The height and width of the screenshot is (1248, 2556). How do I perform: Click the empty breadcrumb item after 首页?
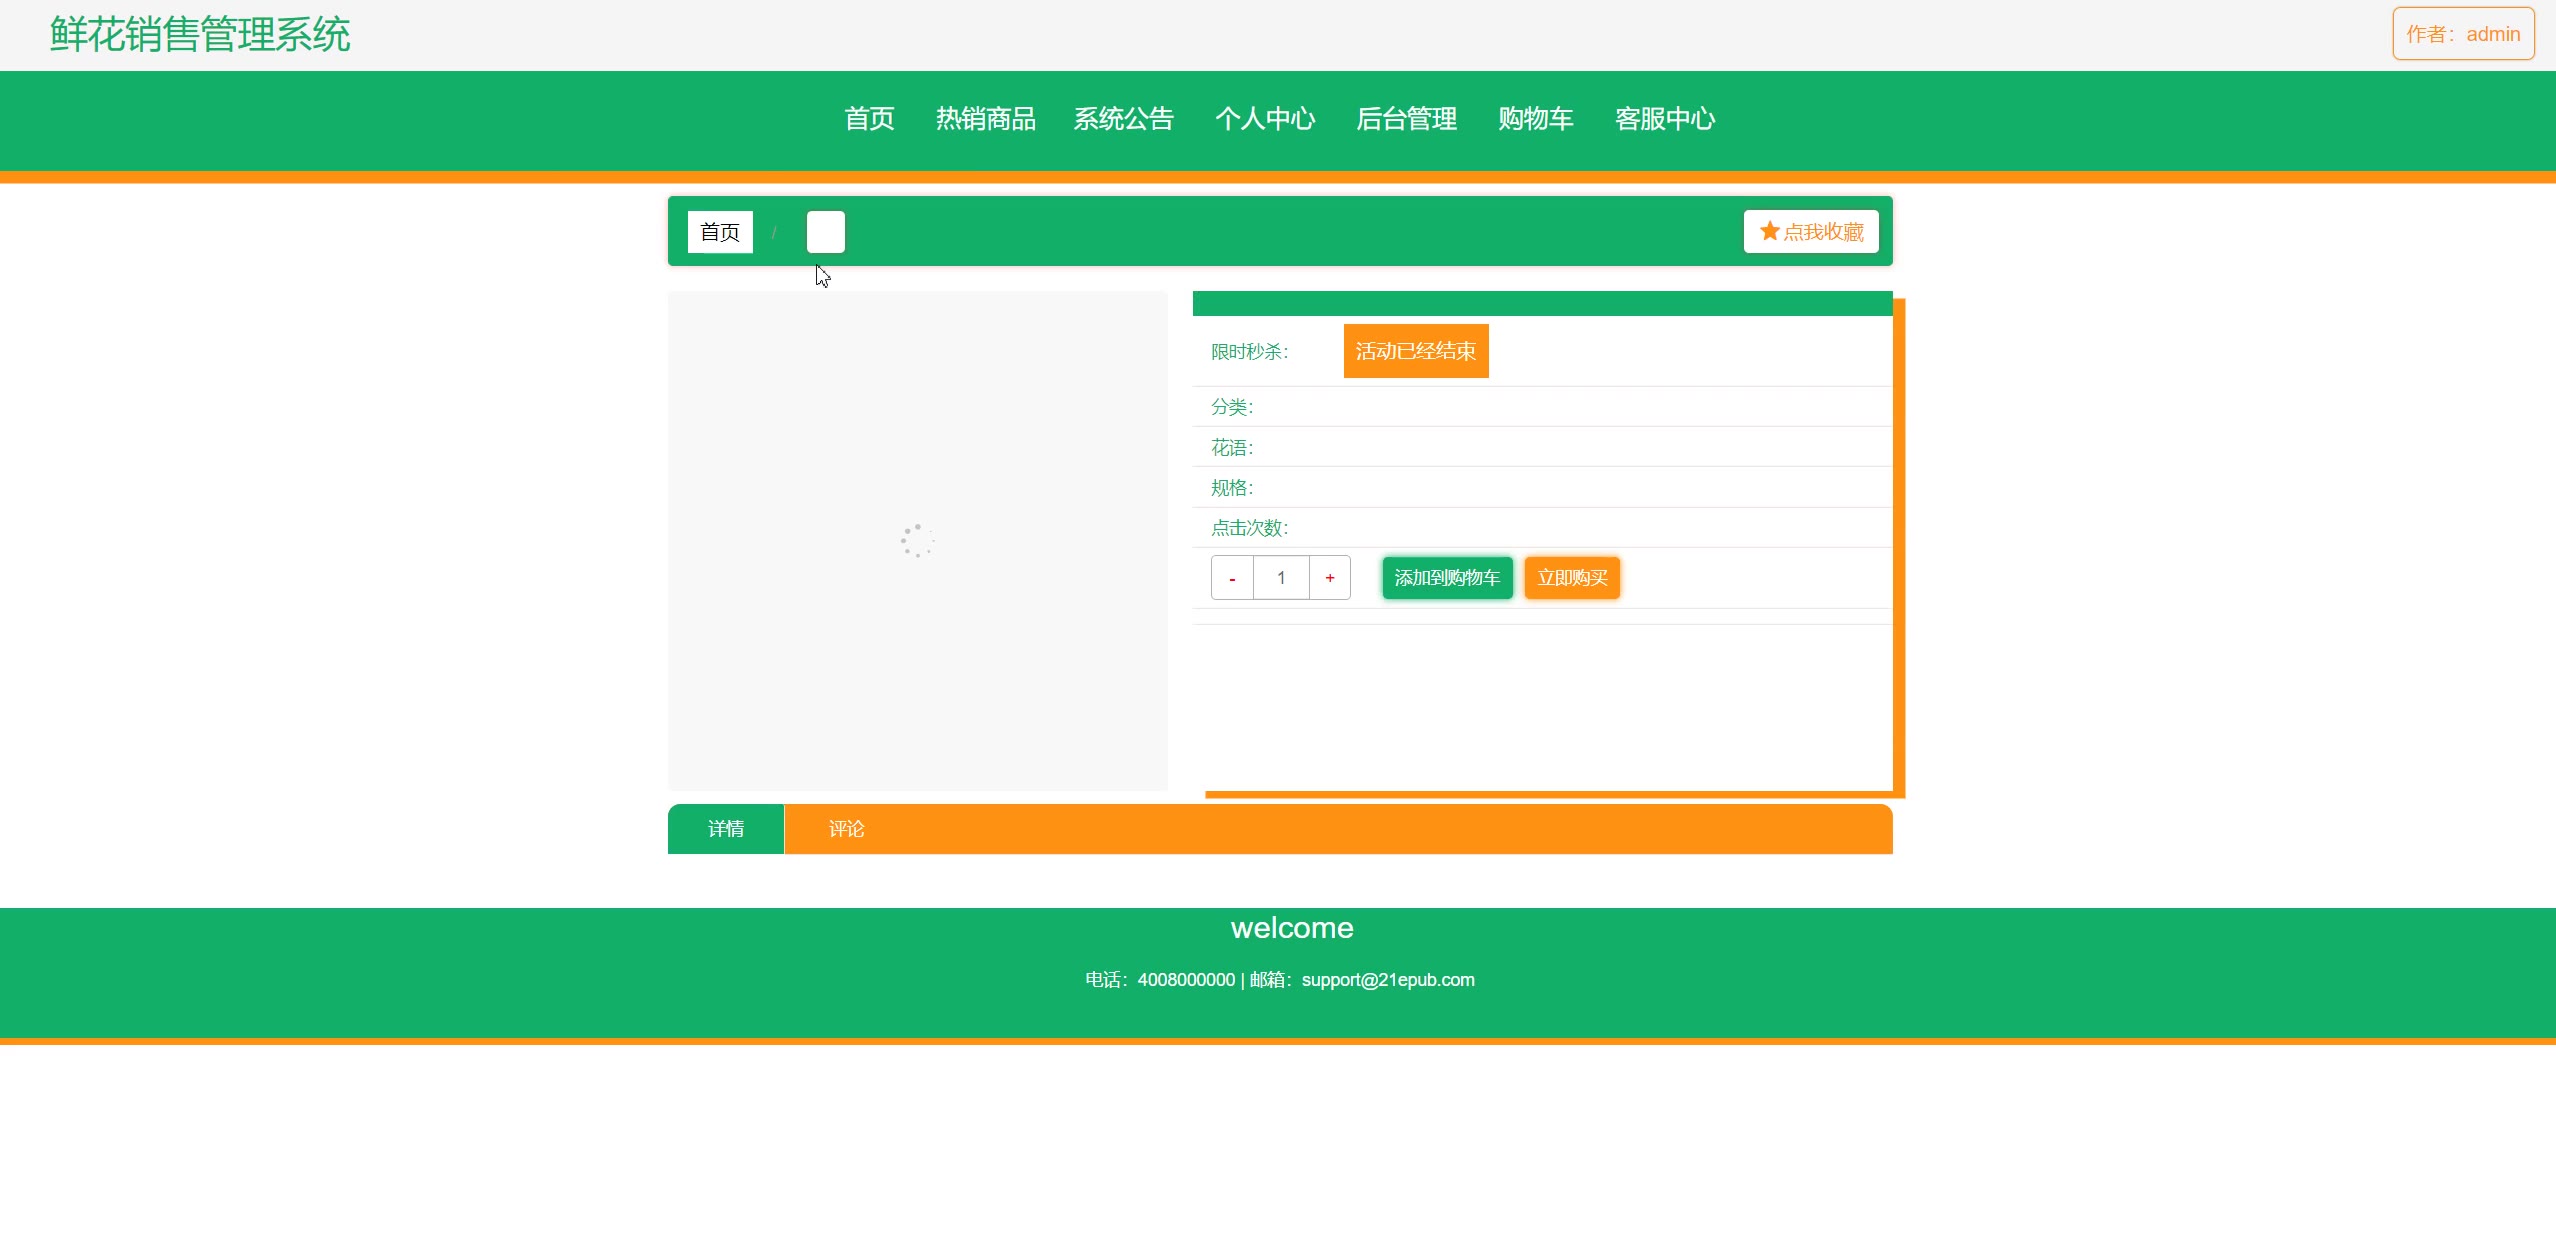(x=825, y=232)
